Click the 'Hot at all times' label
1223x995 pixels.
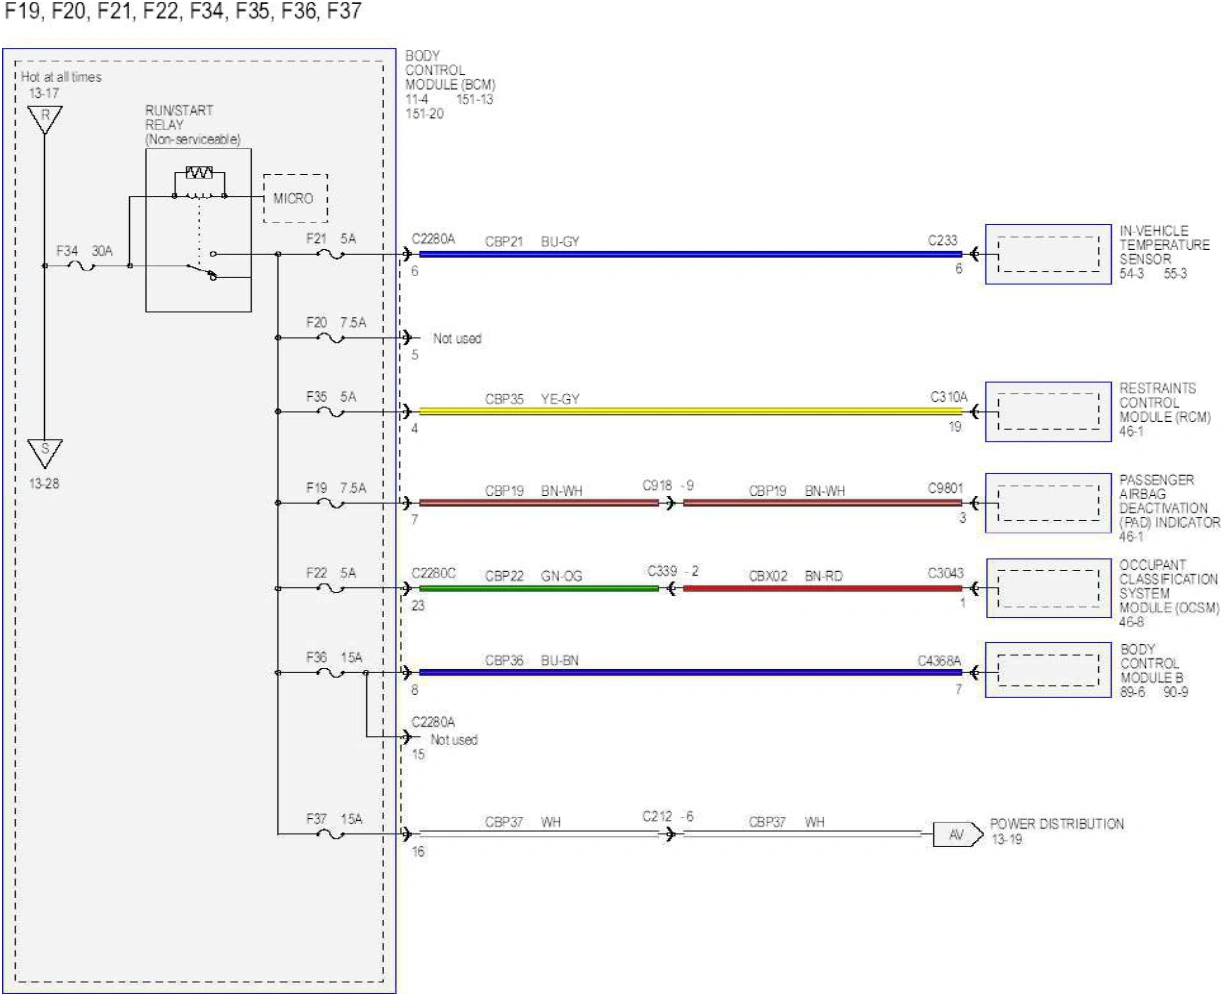[61, 77]
